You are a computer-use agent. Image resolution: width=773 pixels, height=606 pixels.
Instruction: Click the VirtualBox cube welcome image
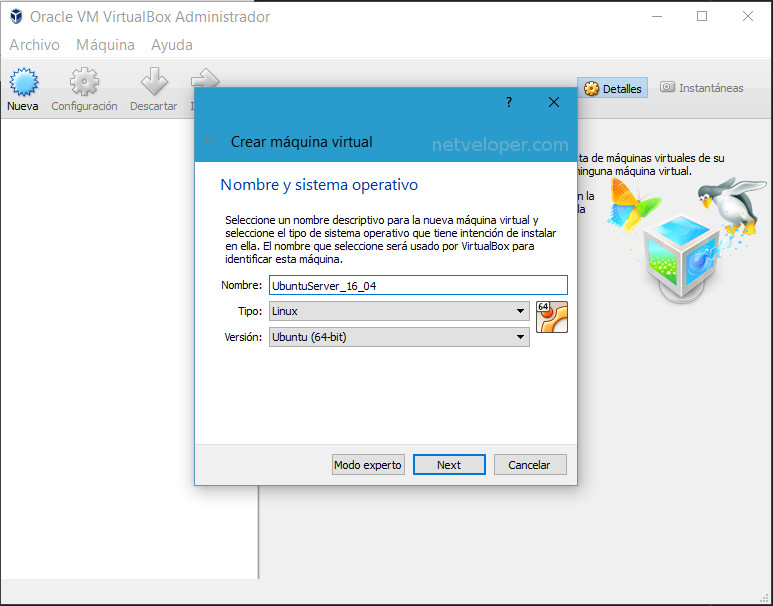click(688, 242)
